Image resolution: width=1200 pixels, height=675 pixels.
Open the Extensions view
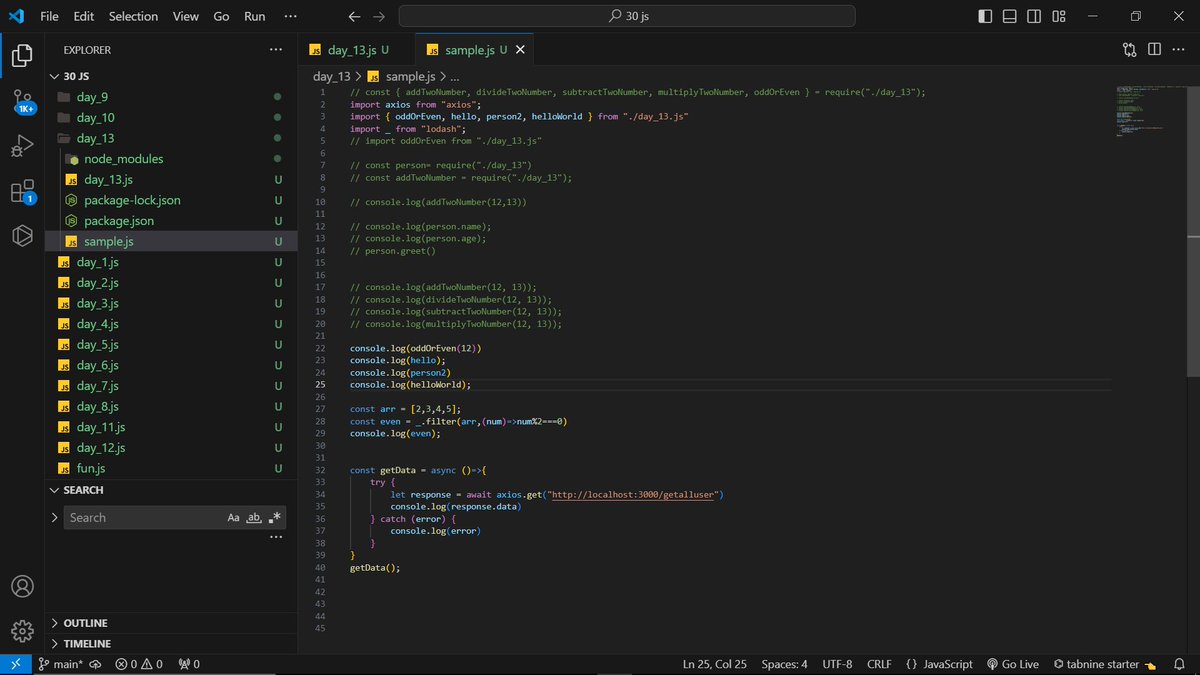point(21,191)
